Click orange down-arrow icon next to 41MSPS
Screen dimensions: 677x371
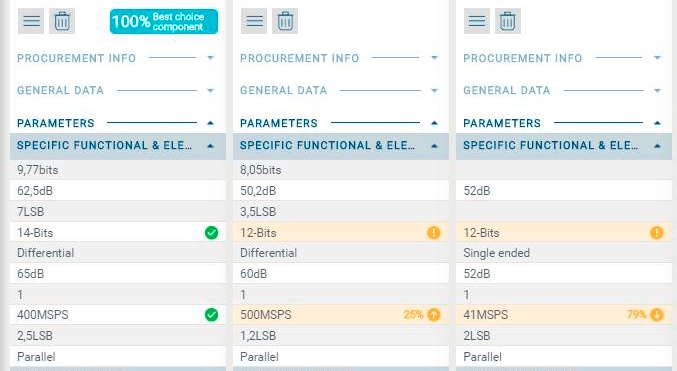(656, 314)
